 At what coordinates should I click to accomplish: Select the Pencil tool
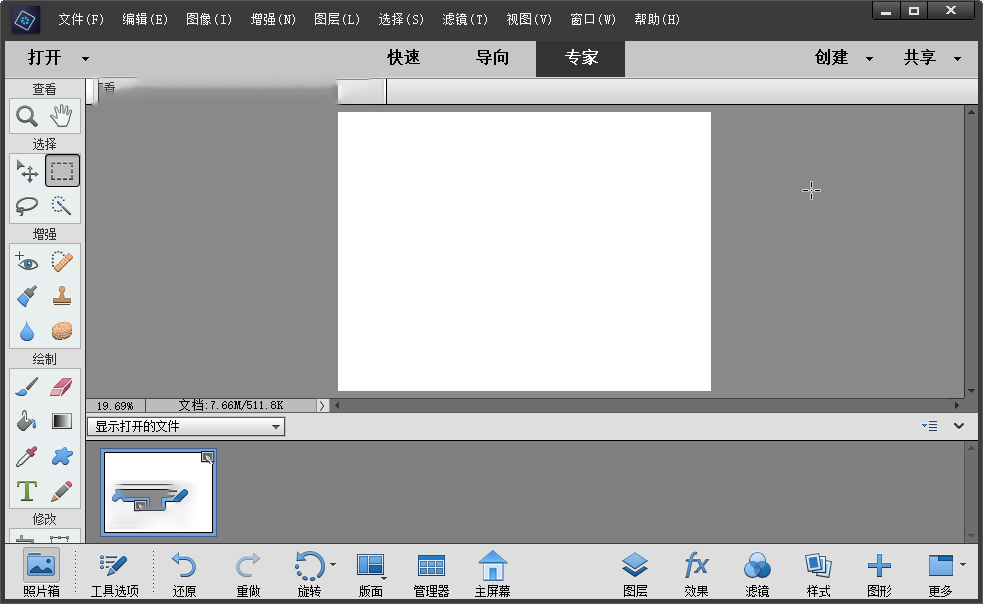pyautogui.click(x=61, y=491)
